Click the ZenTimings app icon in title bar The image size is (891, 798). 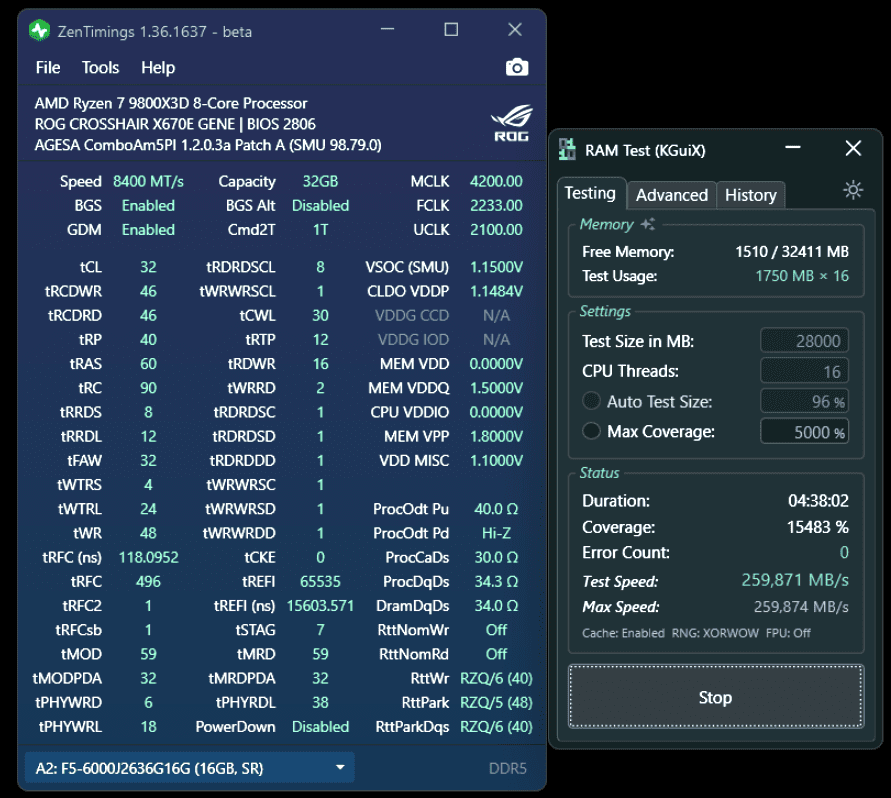[x=39, y=31]
